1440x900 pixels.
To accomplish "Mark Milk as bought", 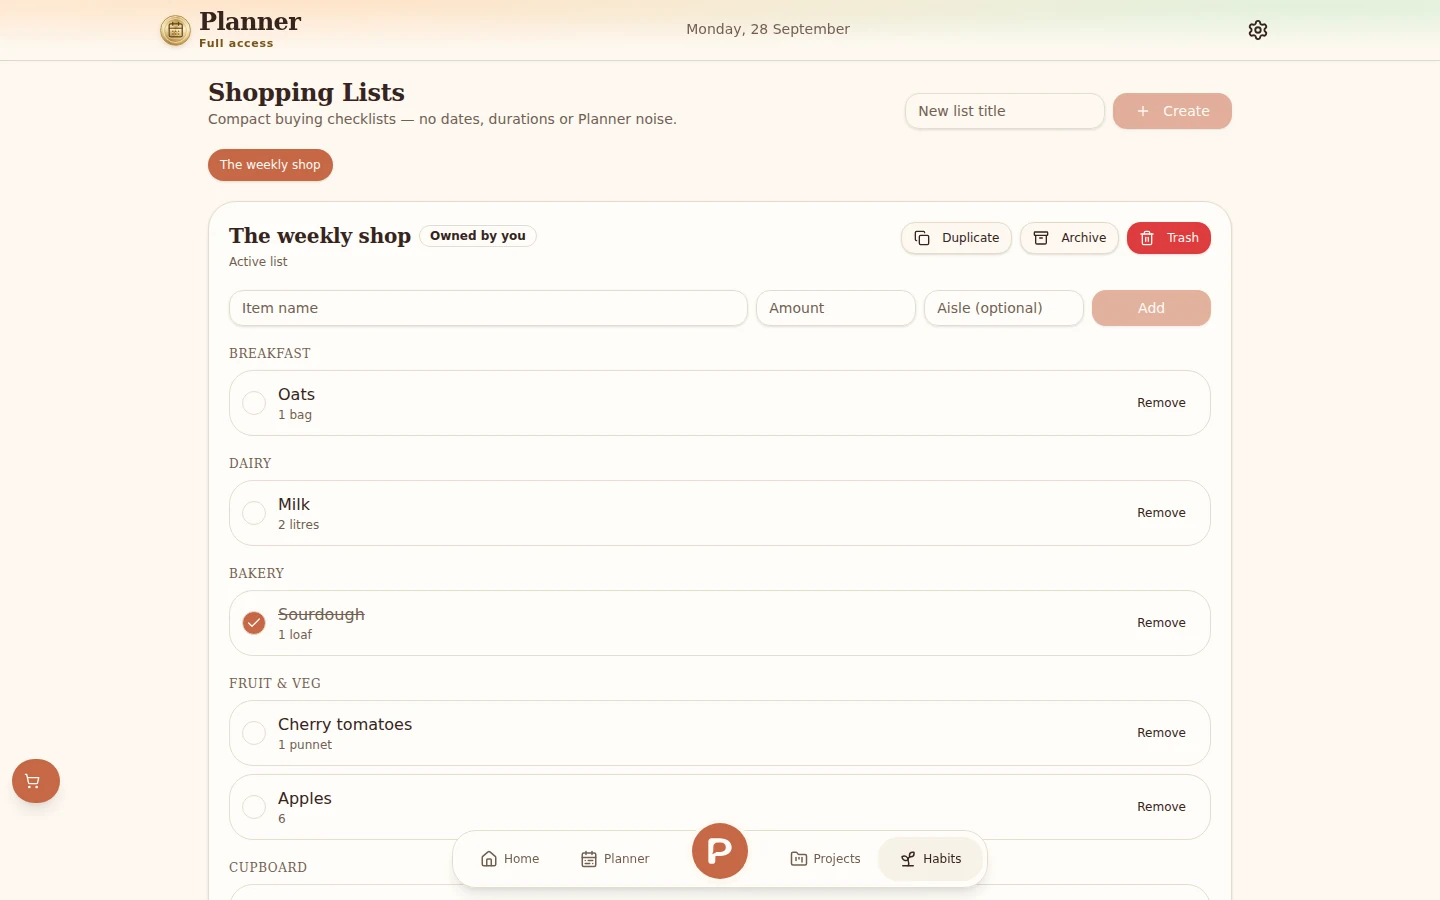I will 254,513.
